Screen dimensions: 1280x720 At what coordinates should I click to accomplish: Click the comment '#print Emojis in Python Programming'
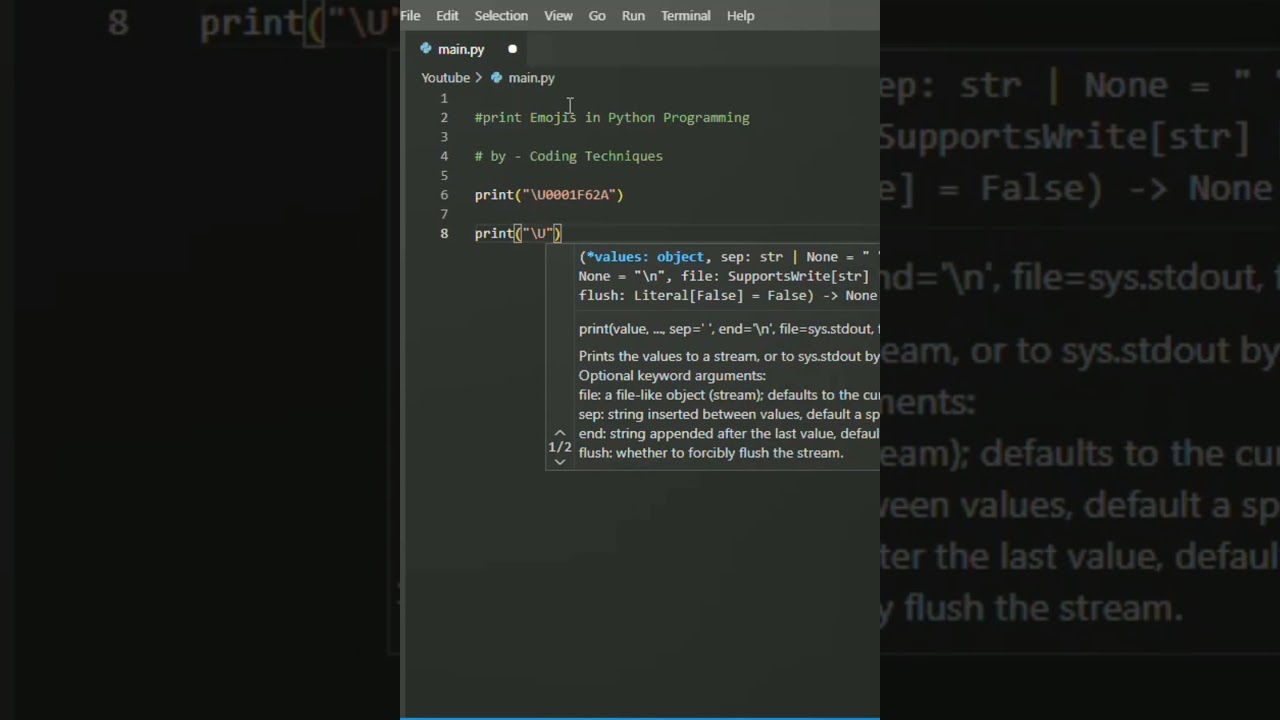click(x=612, y=118)
